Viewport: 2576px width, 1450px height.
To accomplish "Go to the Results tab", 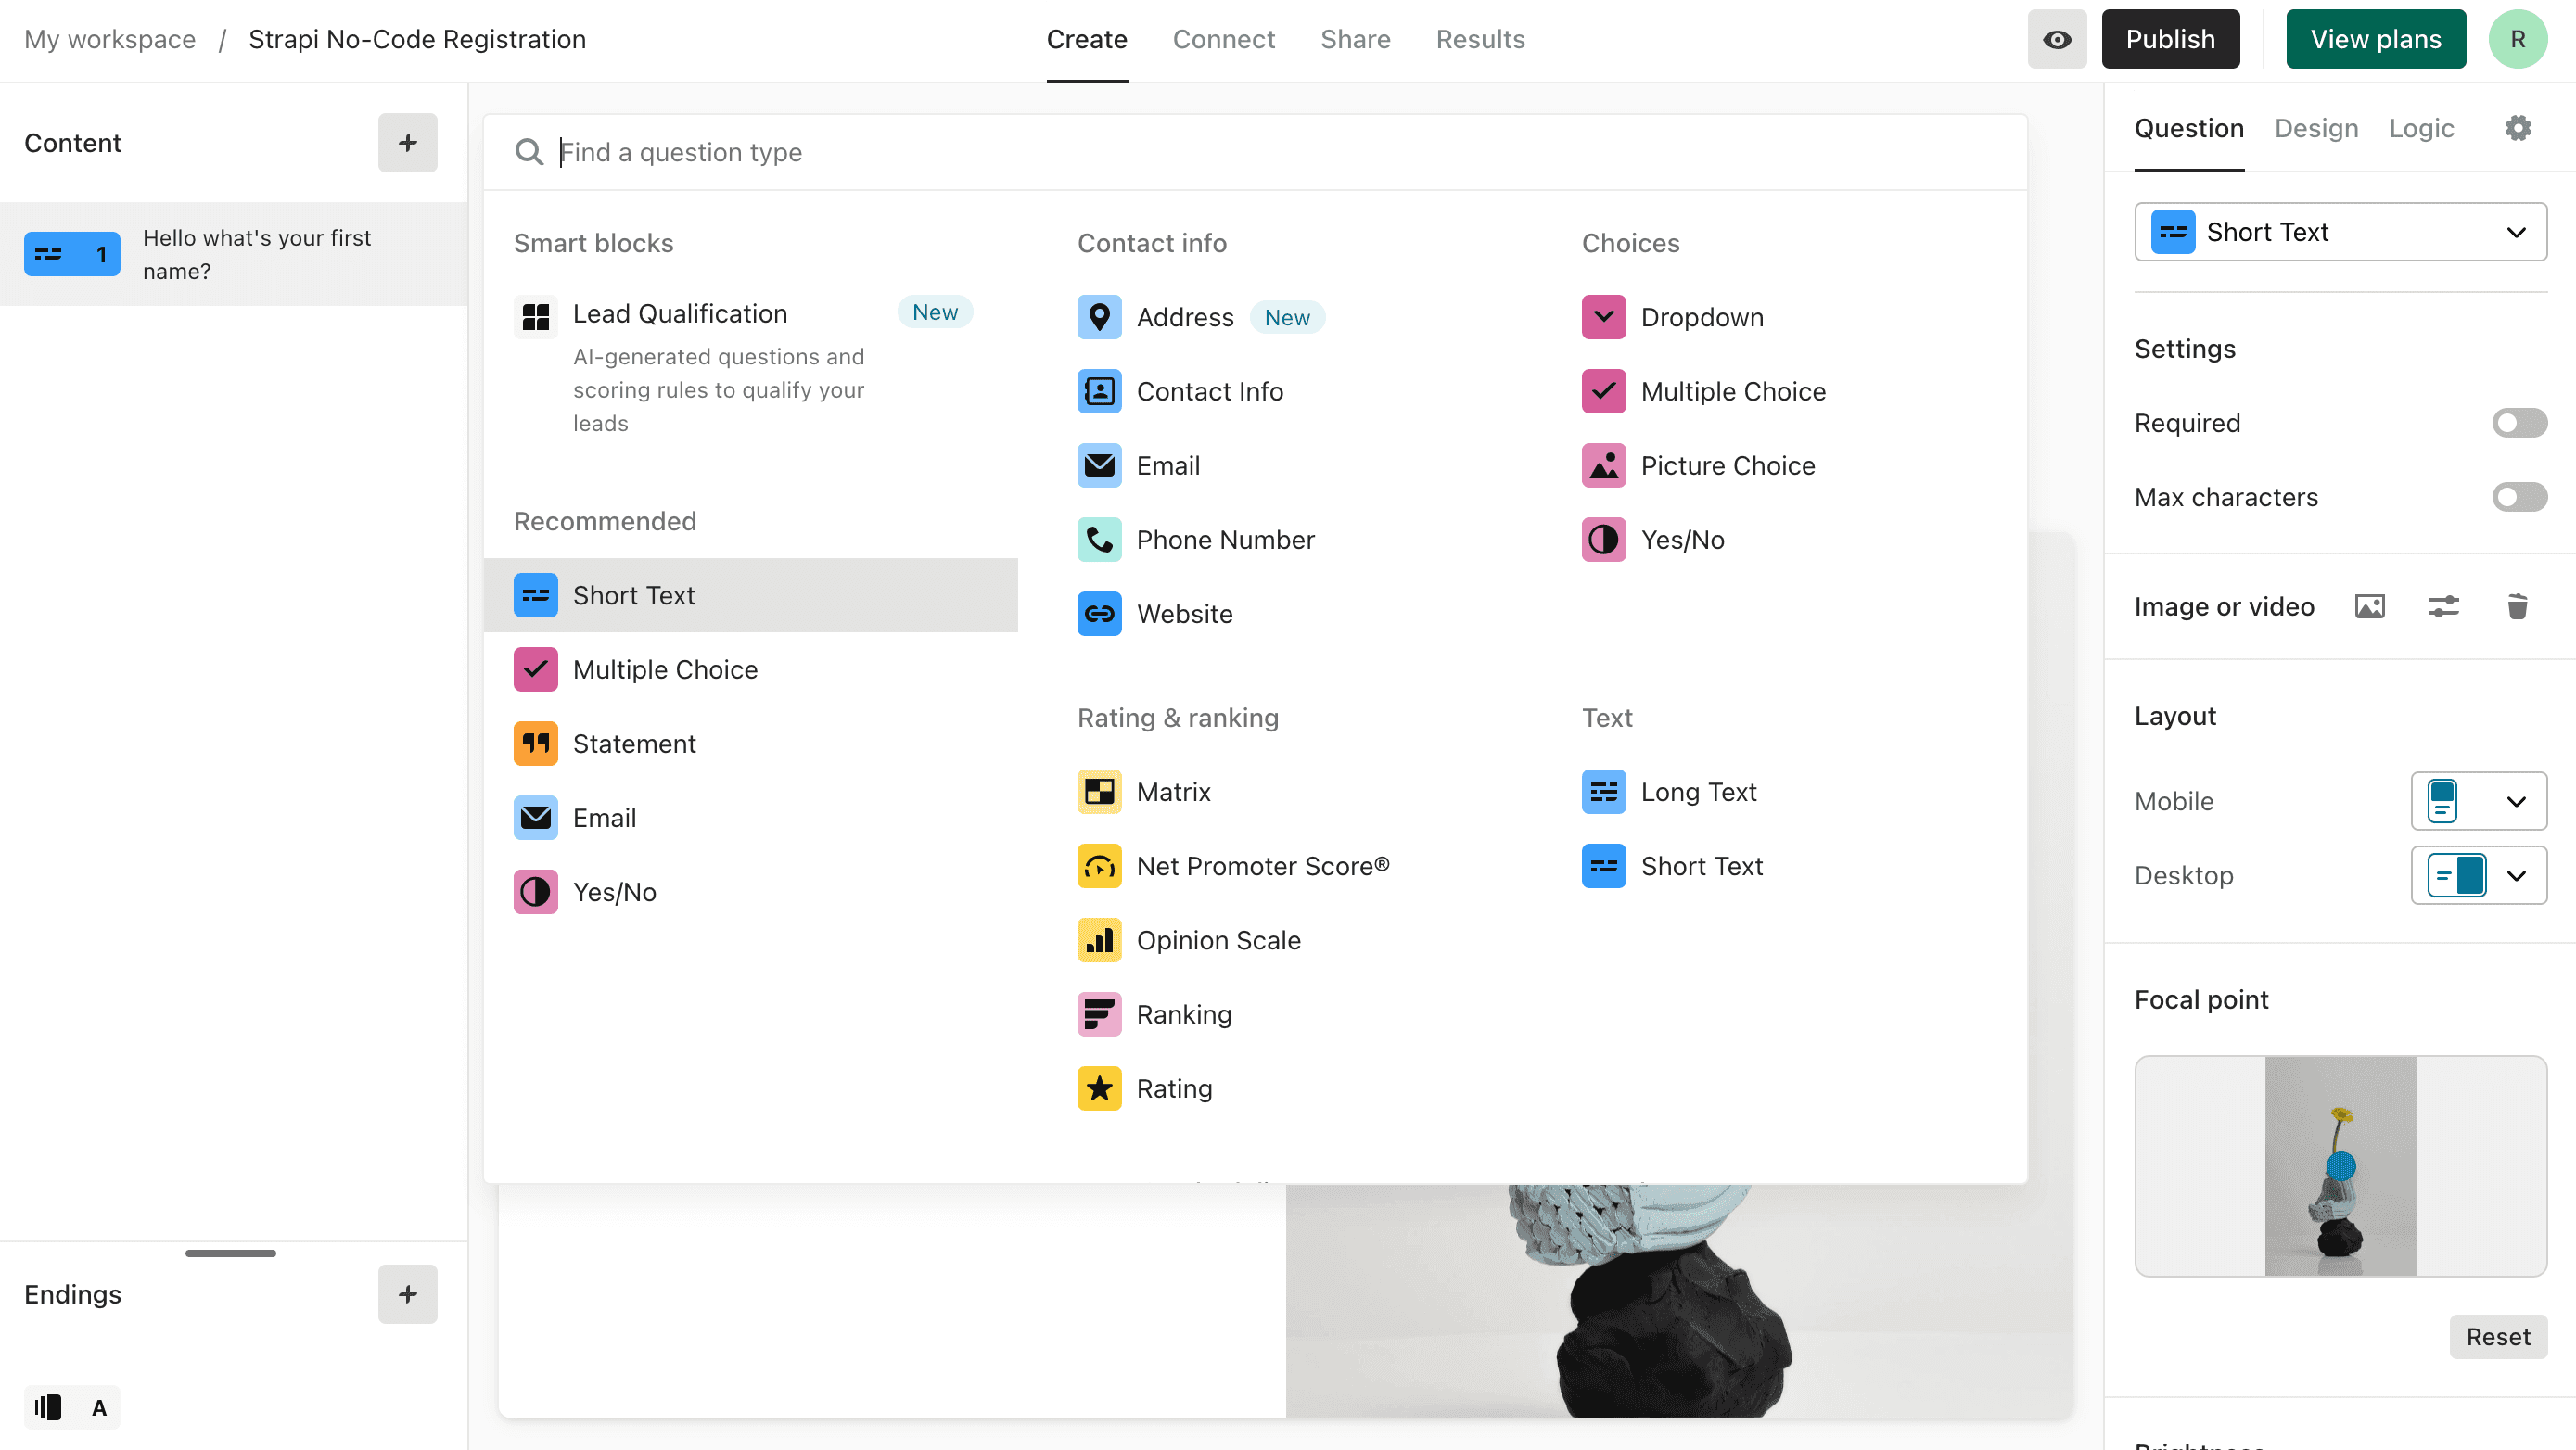I will 1480,39.
